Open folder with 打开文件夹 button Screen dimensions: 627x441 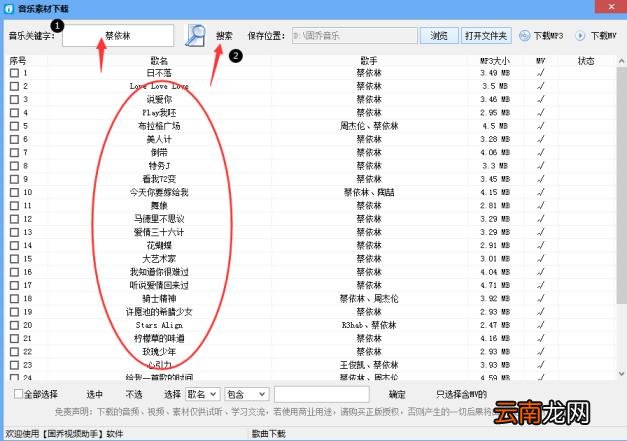coord(486,36)
